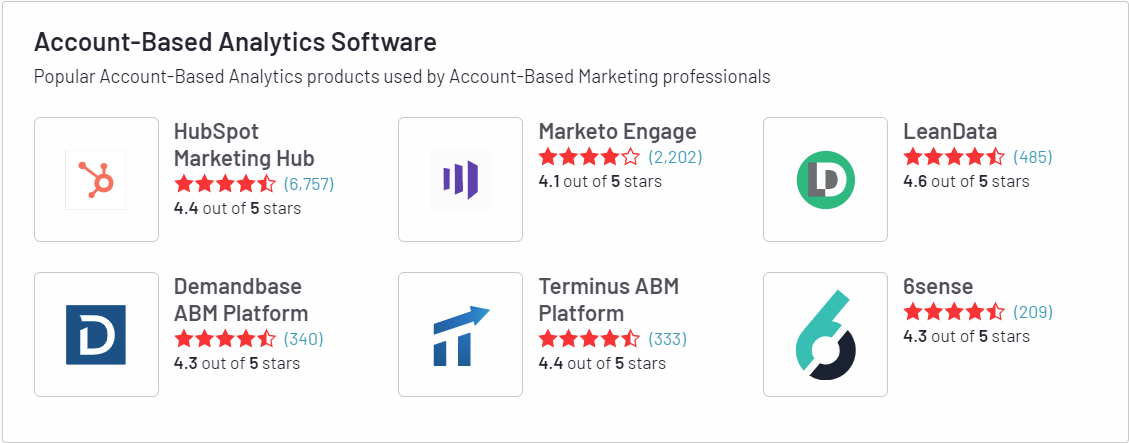Open the HubSpot sprocket logo icon
Viewport: 1129px width, 443px height.
96,179
